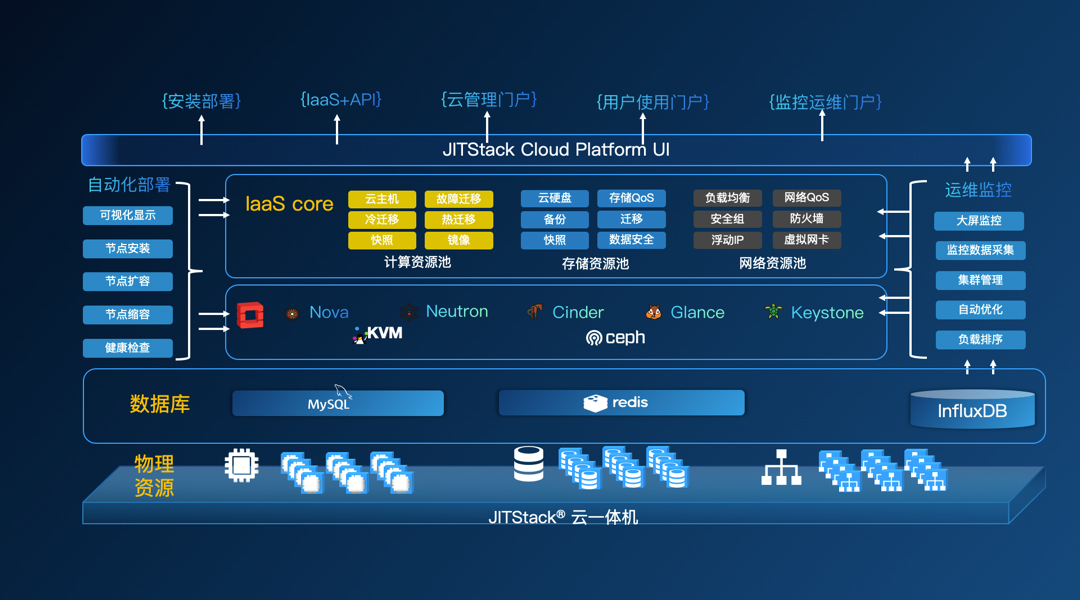This screenshot has width=1080, height=600.
Task: Click the 冷迁移 box
Action: [382, 220]
